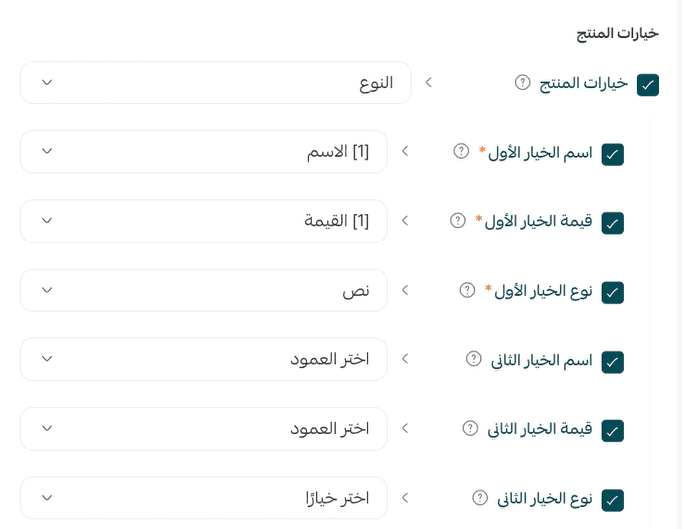Click the arrow icon beside النوع dropdown
Screen dimensions: 682x529
429,82
